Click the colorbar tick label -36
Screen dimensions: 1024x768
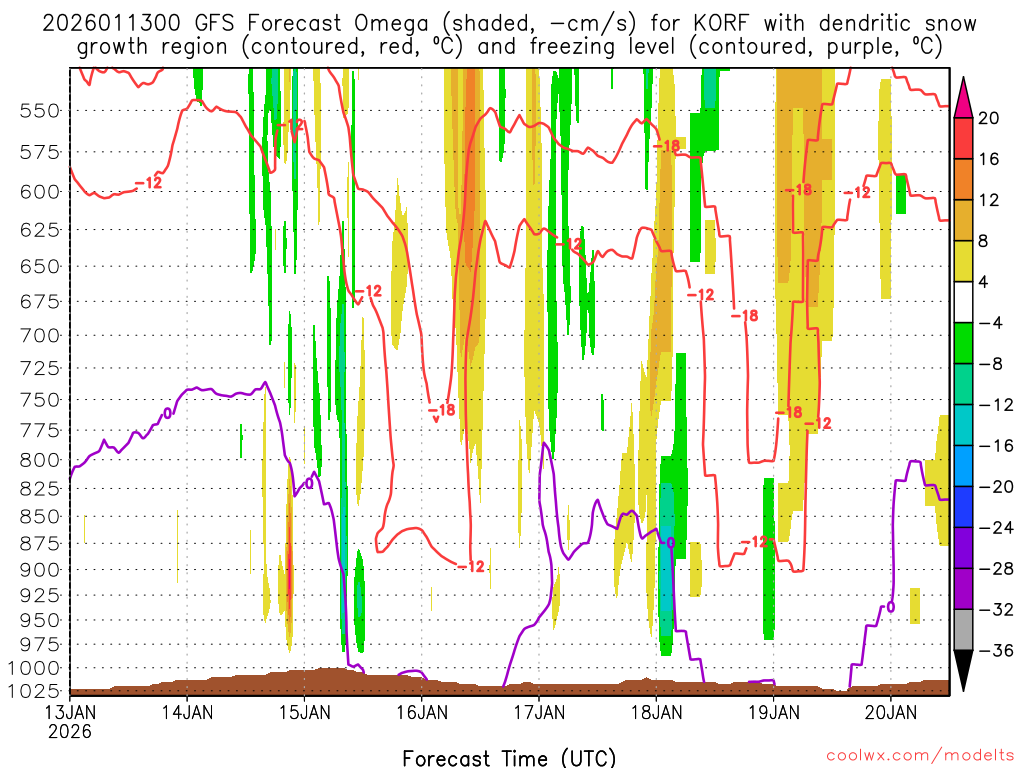tap(995, 650)
